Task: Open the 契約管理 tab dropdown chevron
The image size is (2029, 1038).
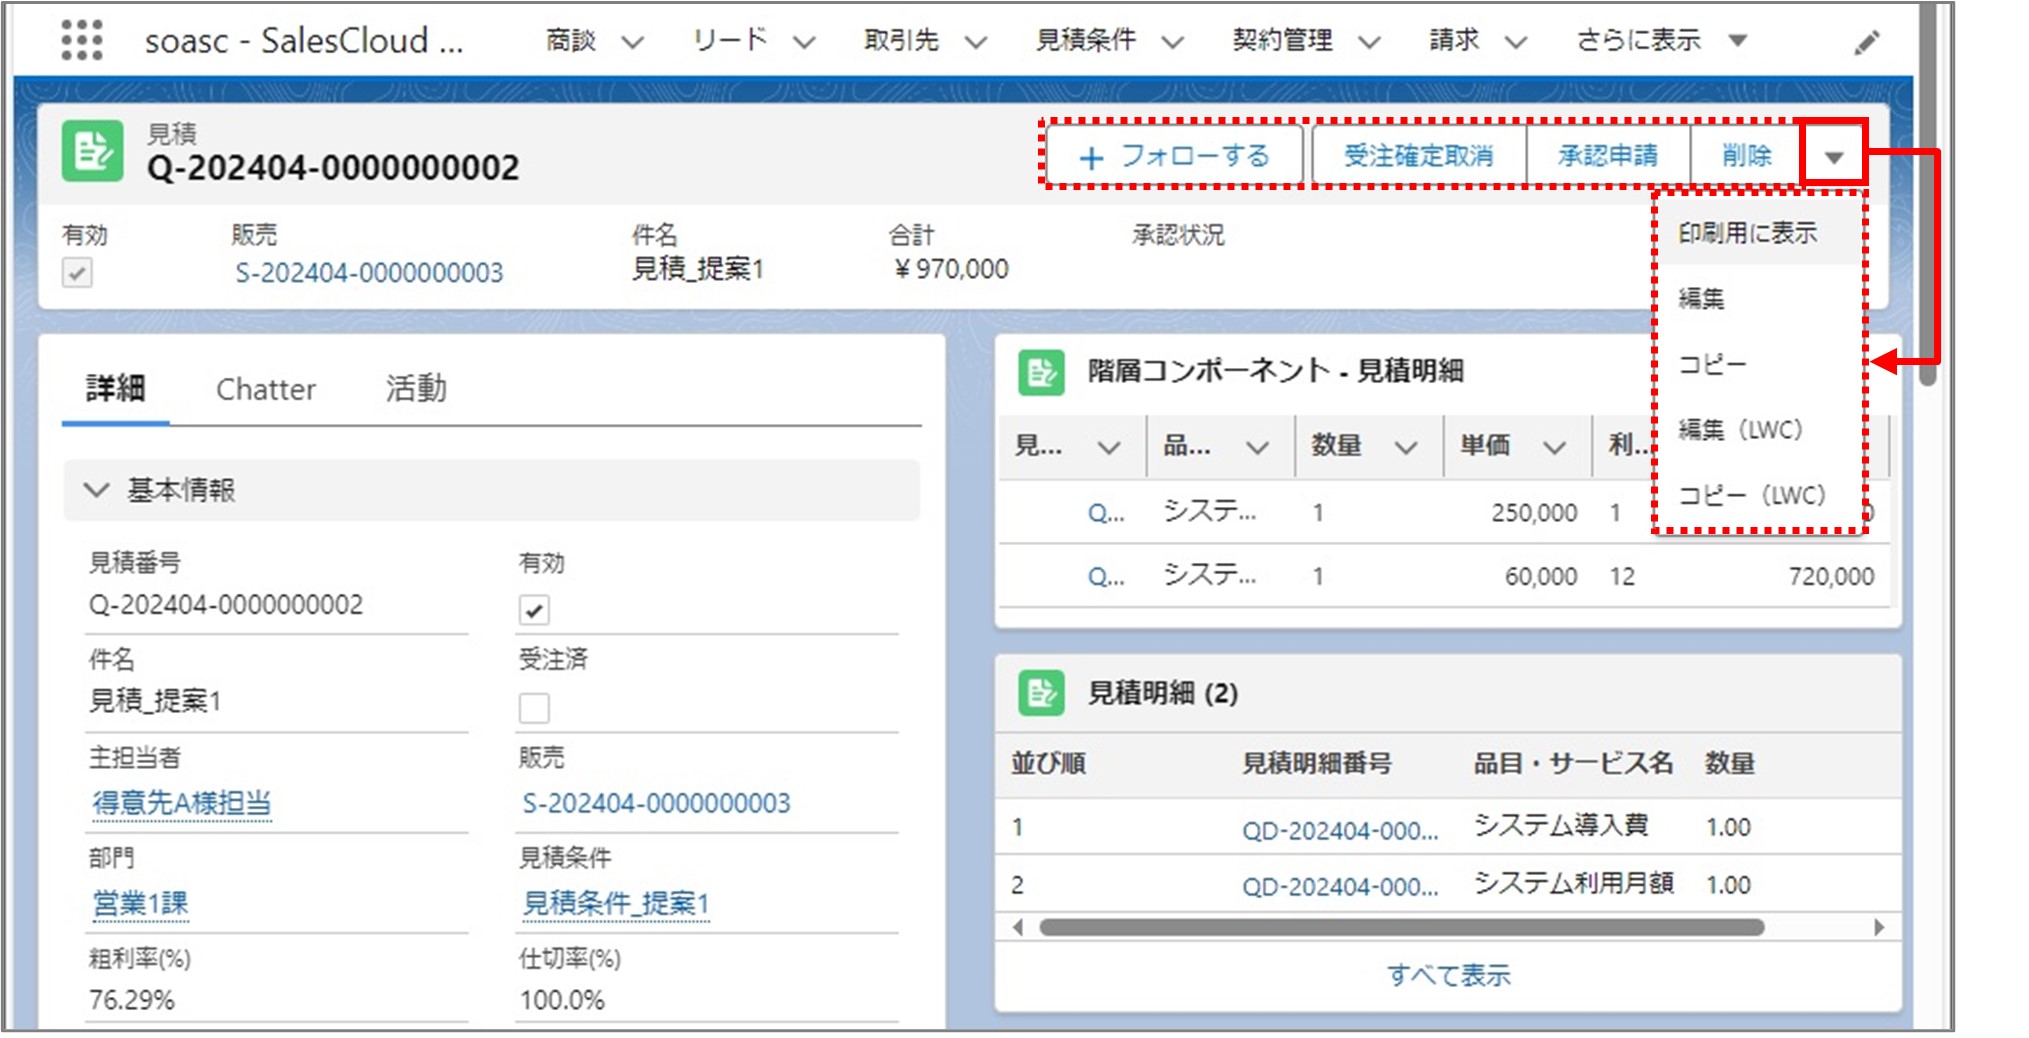Action: [1369, 42]
